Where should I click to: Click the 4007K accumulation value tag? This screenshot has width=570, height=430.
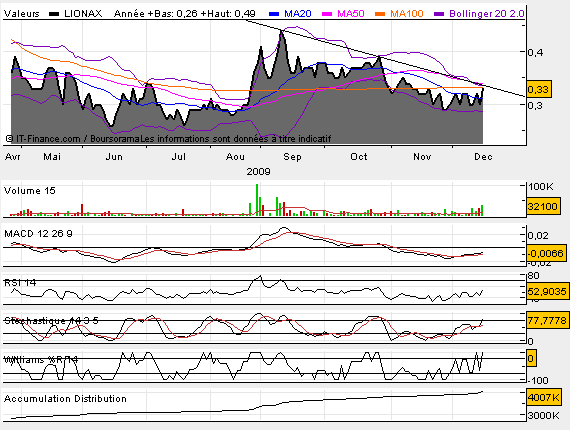(x=544, y=398)
